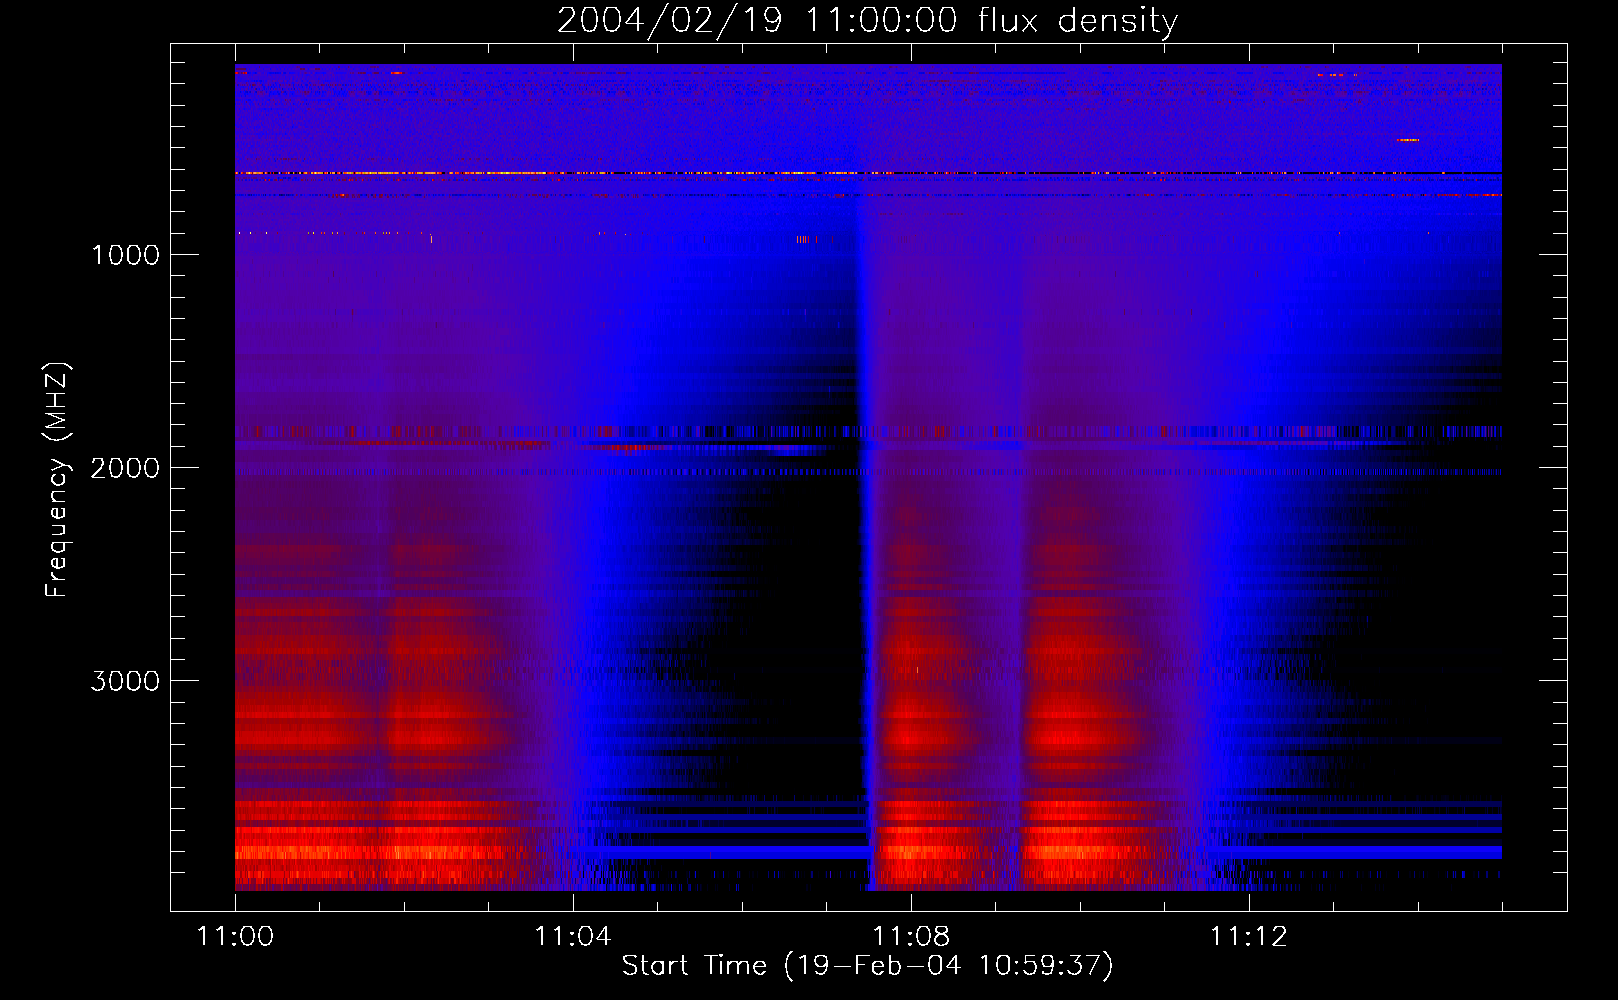
Task: Click the "2000" frequency tick label
Action: 125,468
